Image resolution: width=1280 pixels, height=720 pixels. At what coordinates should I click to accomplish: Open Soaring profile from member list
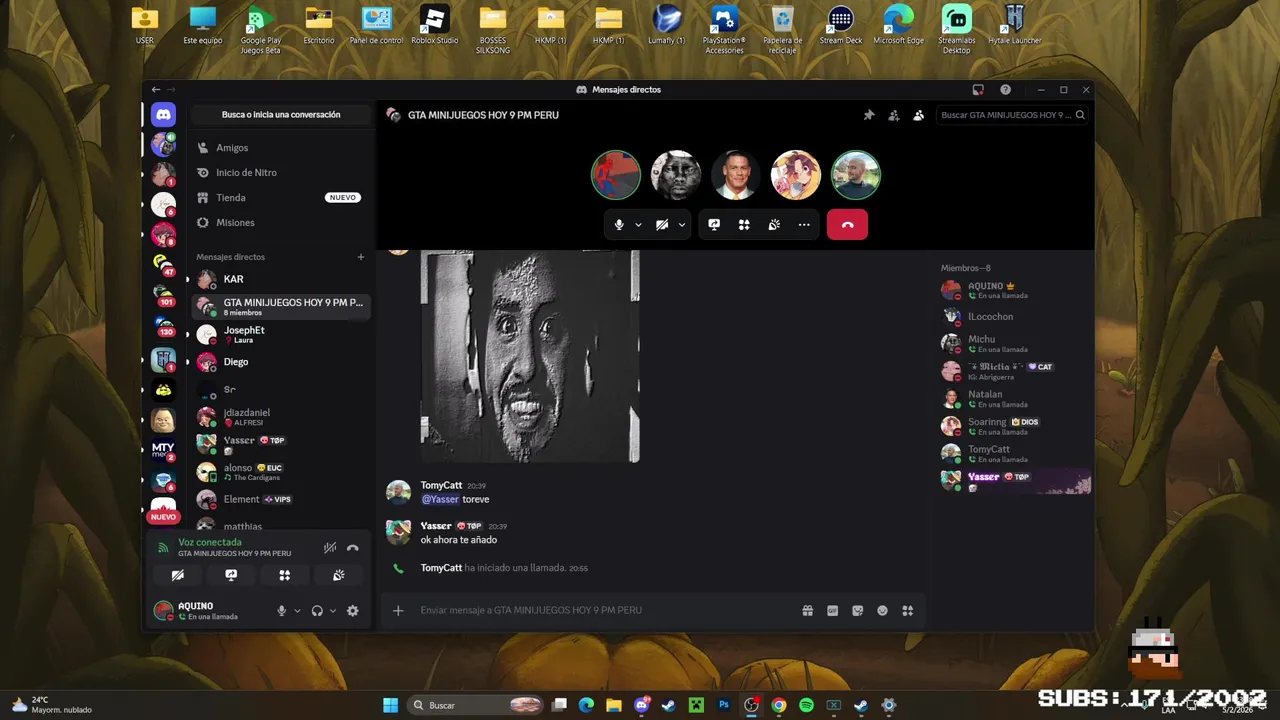click(x=1014, y=426)
